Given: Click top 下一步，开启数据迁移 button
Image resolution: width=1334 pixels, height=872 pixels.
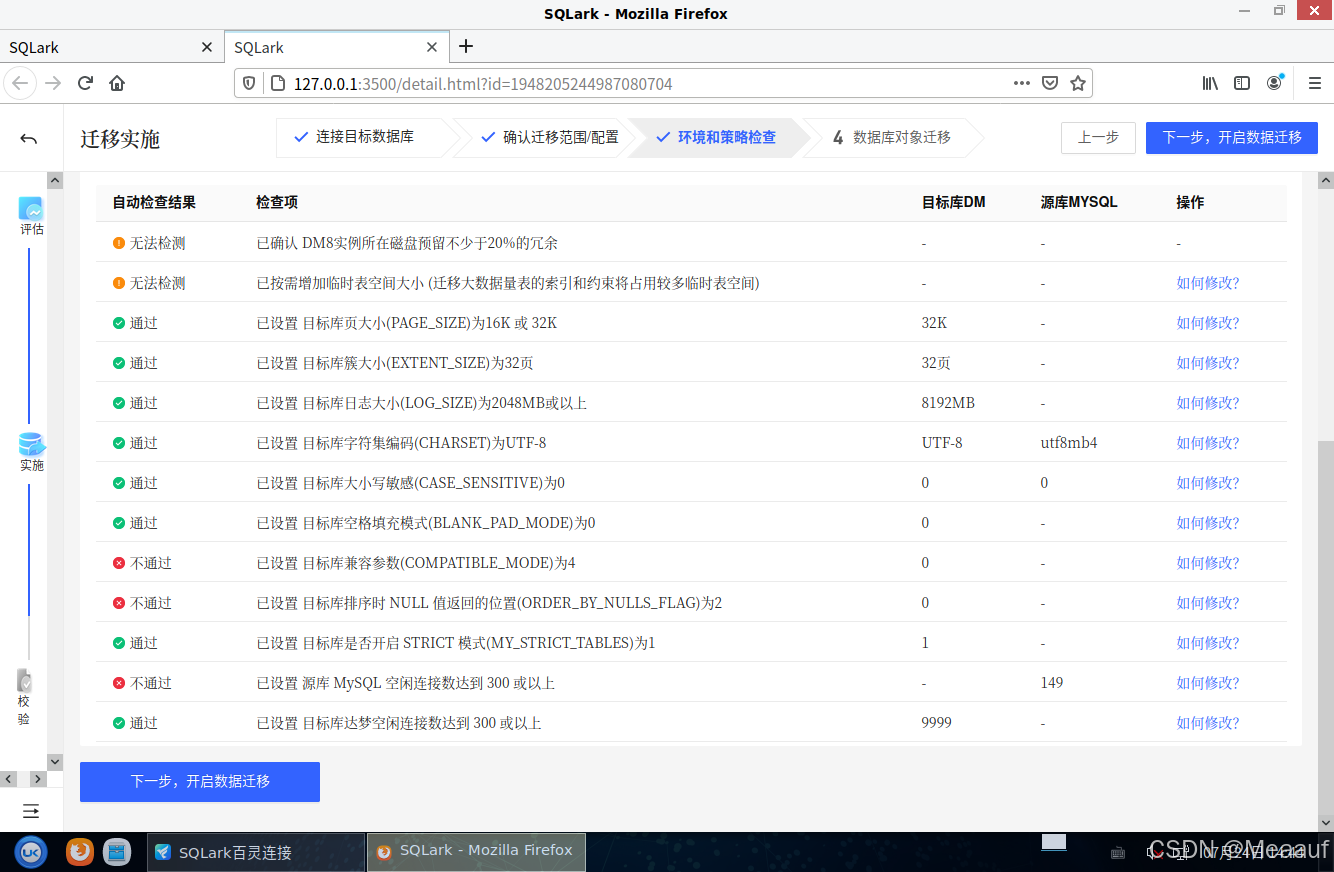Looking at the screenshot, I should pyautogui.click(x=1232, y=138).
